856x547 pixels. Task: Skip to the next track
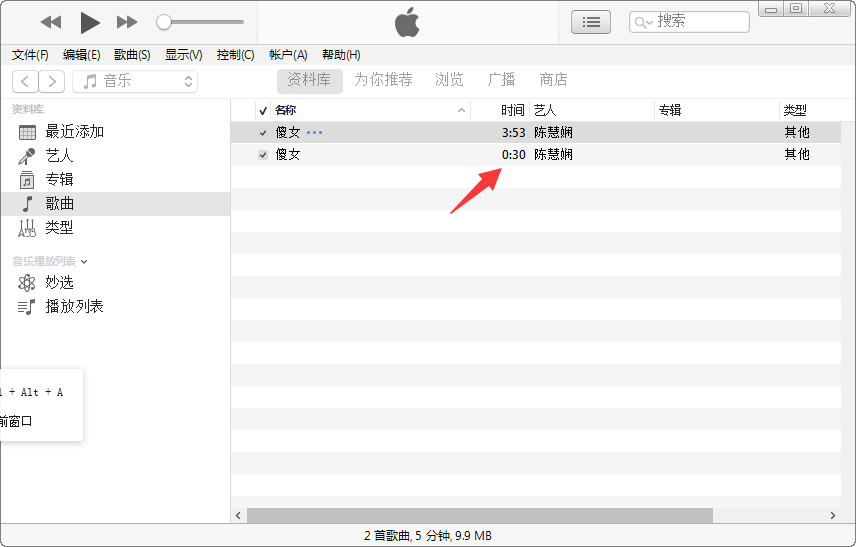click(127, 22)
